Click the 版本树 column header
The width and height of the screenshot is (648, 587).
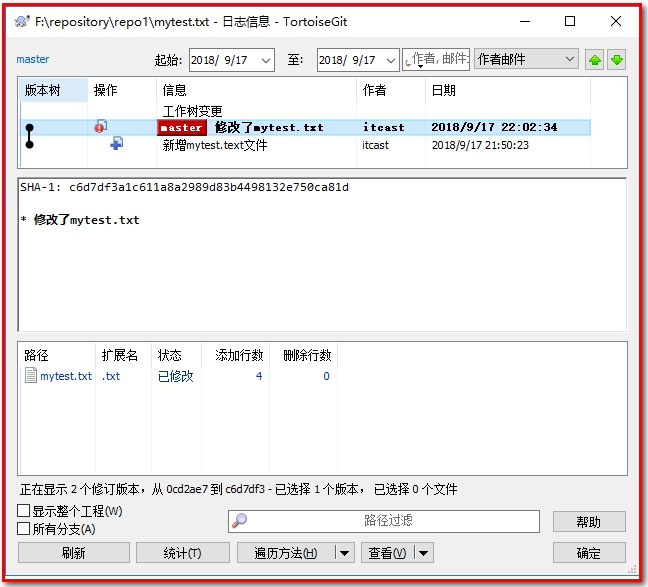coord(54,90)
